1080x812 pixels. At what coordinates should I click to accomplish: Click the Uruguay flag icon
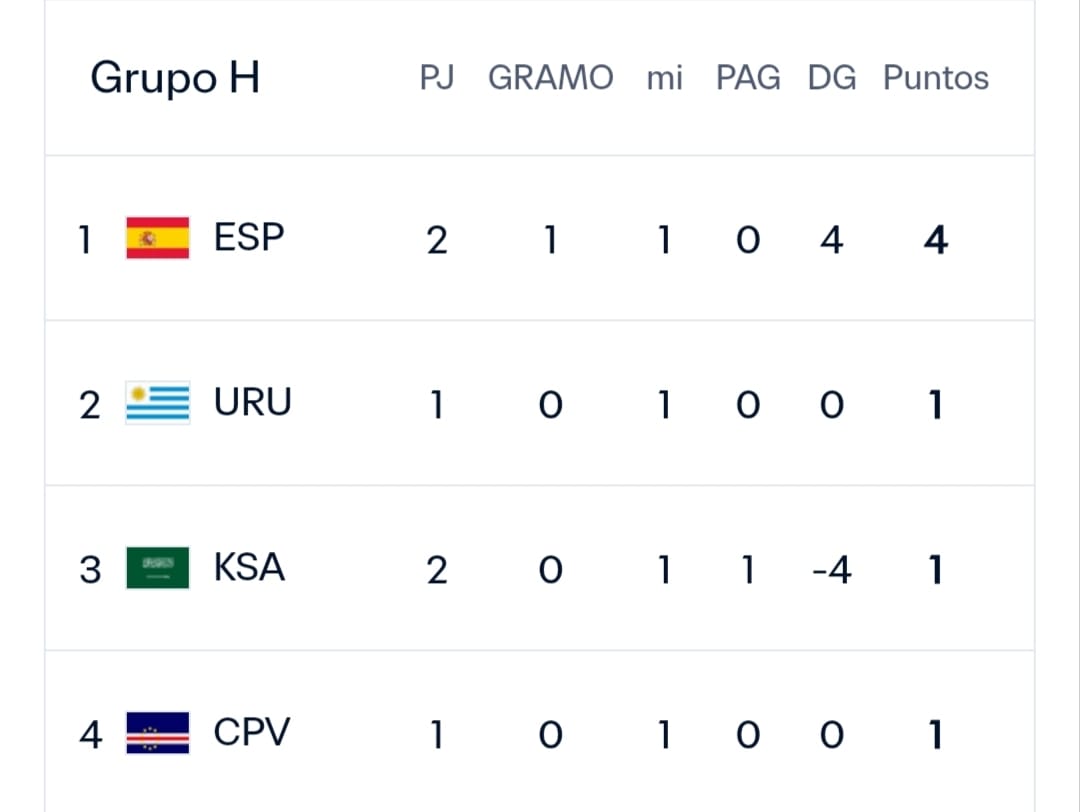tap(158, 402)
